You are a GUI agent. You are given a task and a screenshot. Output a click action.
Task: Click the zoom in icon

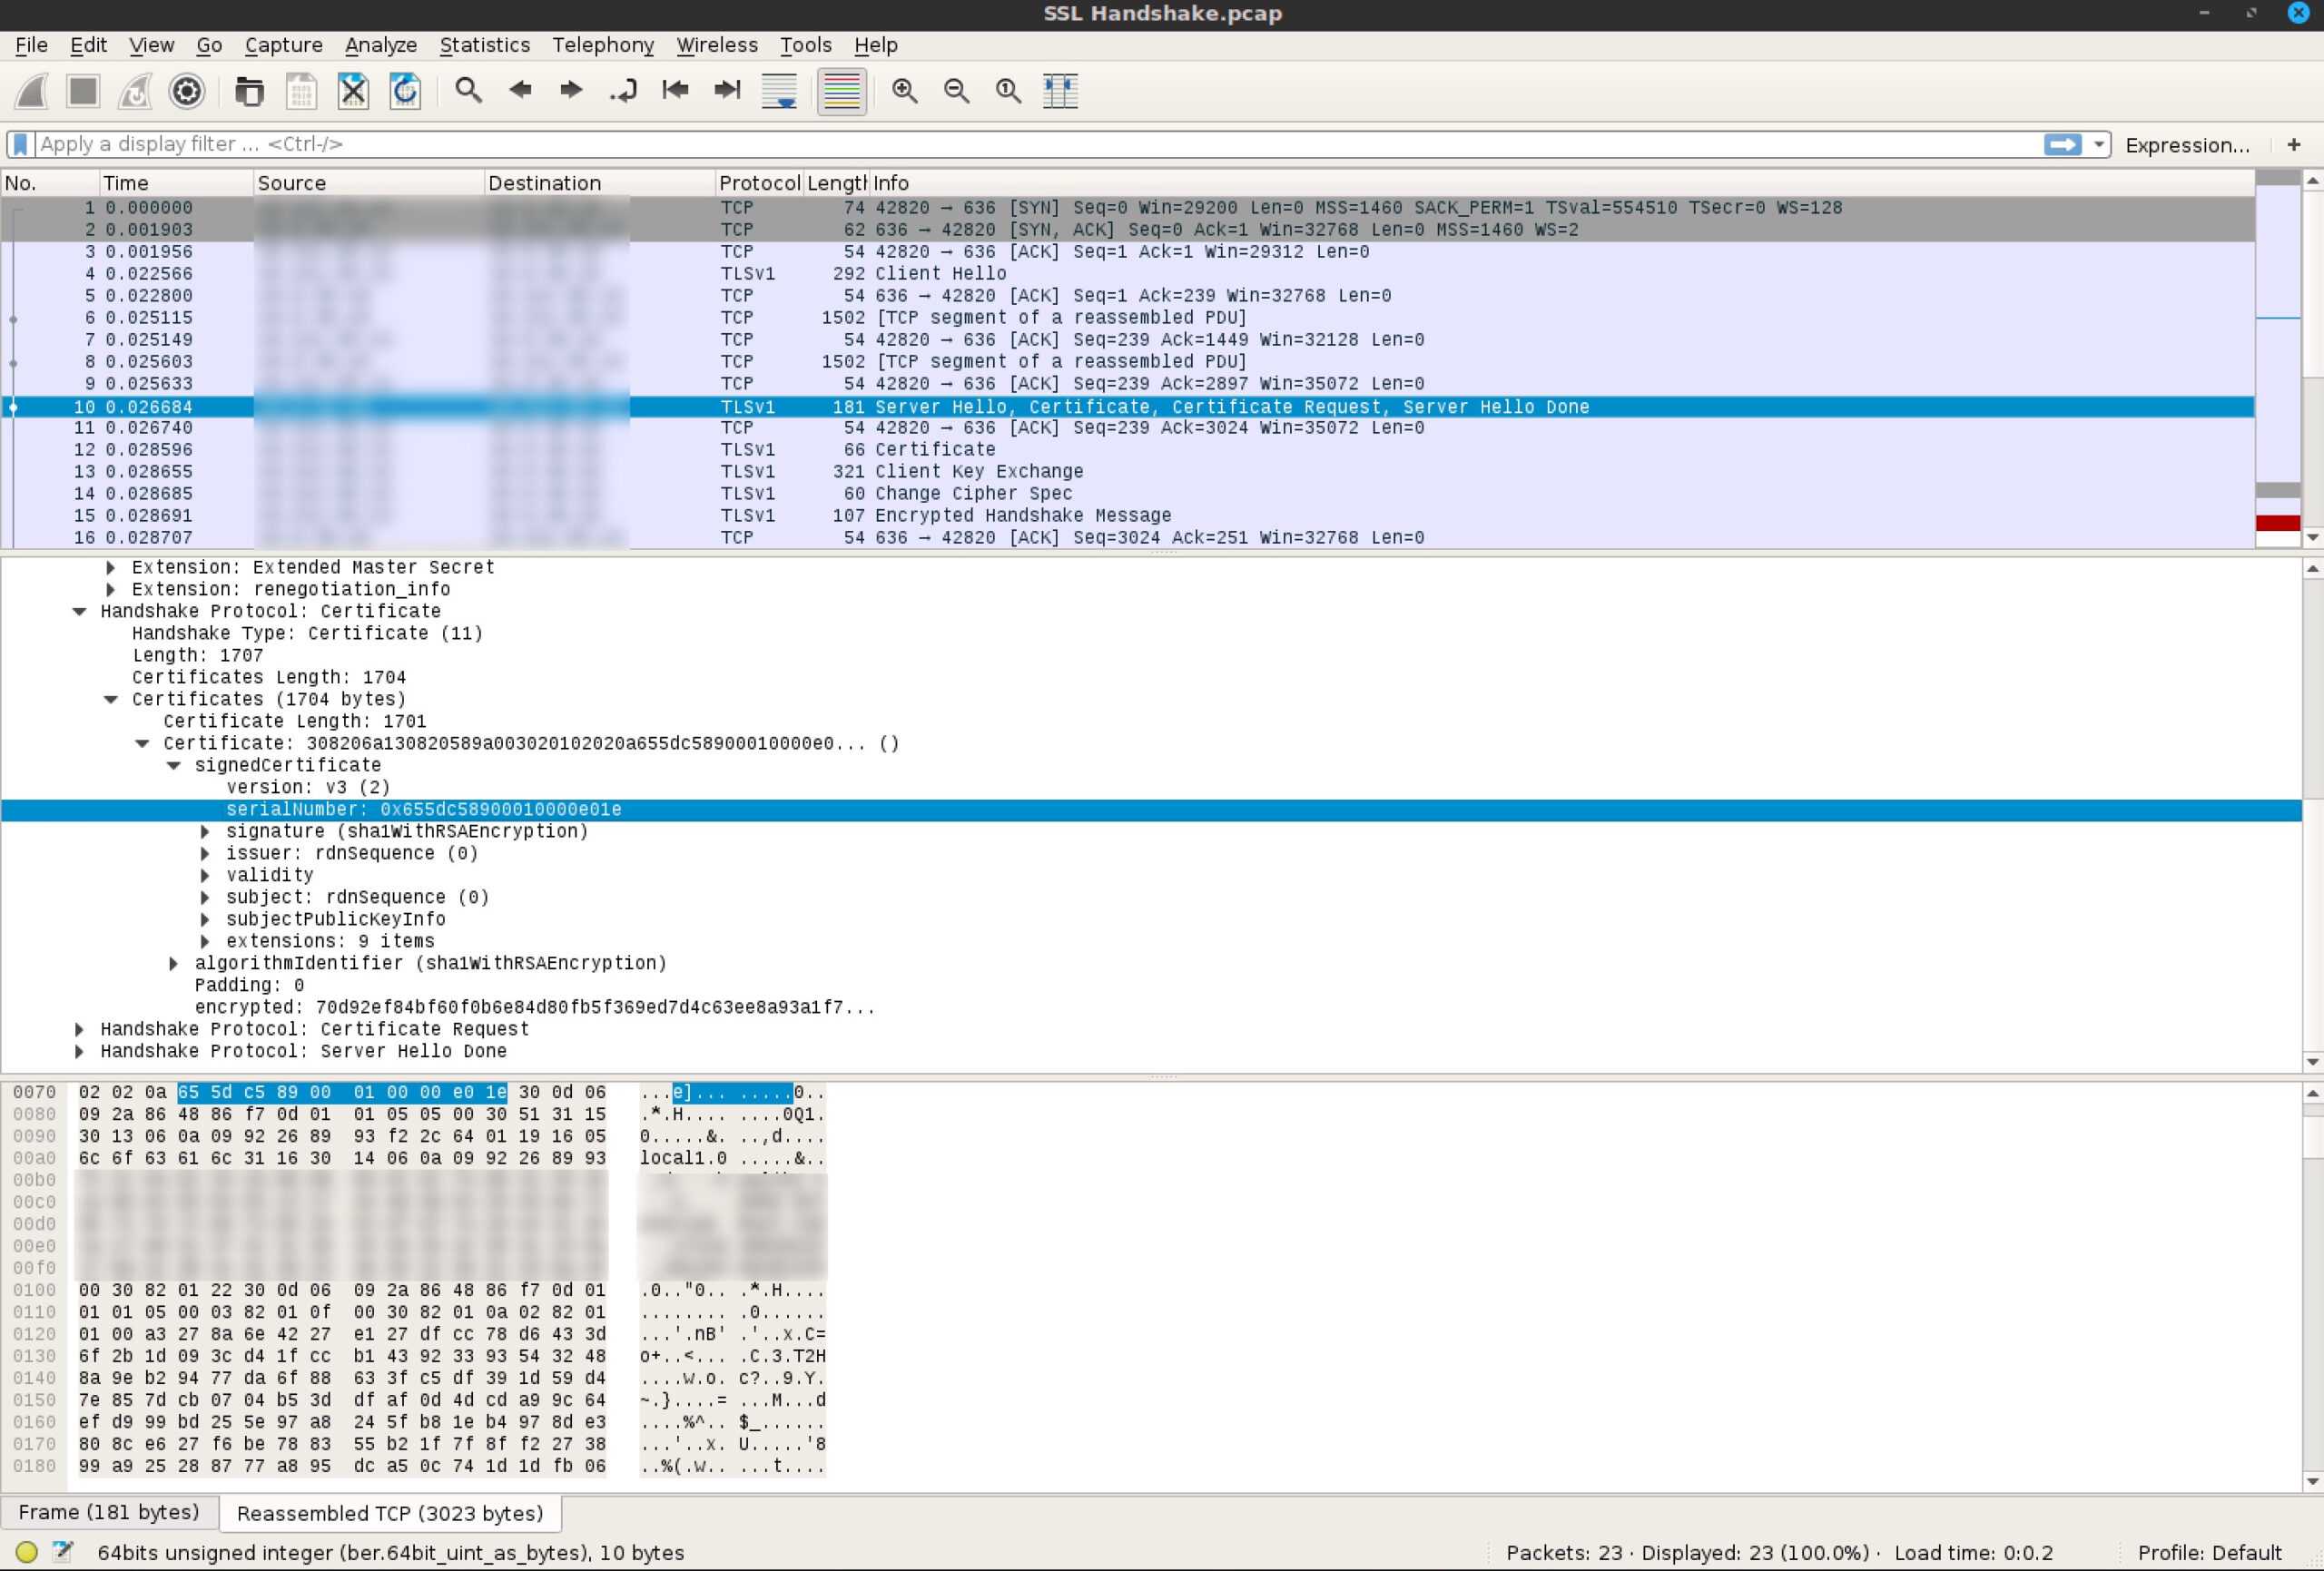pos(905,90)
